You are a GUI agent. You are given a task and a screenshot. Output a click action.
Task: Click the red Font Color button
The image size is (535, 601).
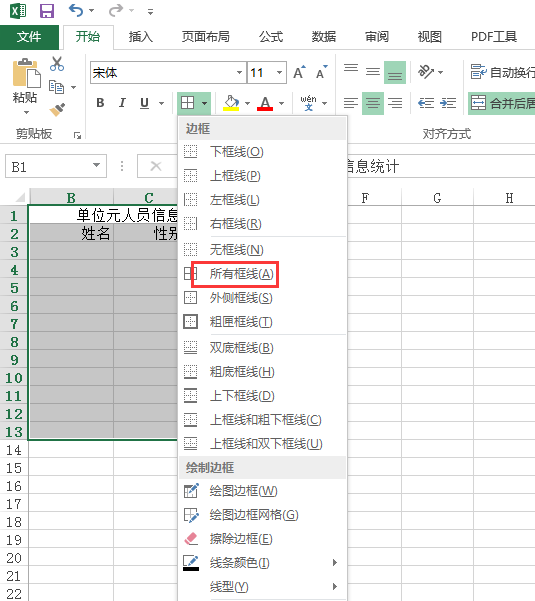pos(265,103)
